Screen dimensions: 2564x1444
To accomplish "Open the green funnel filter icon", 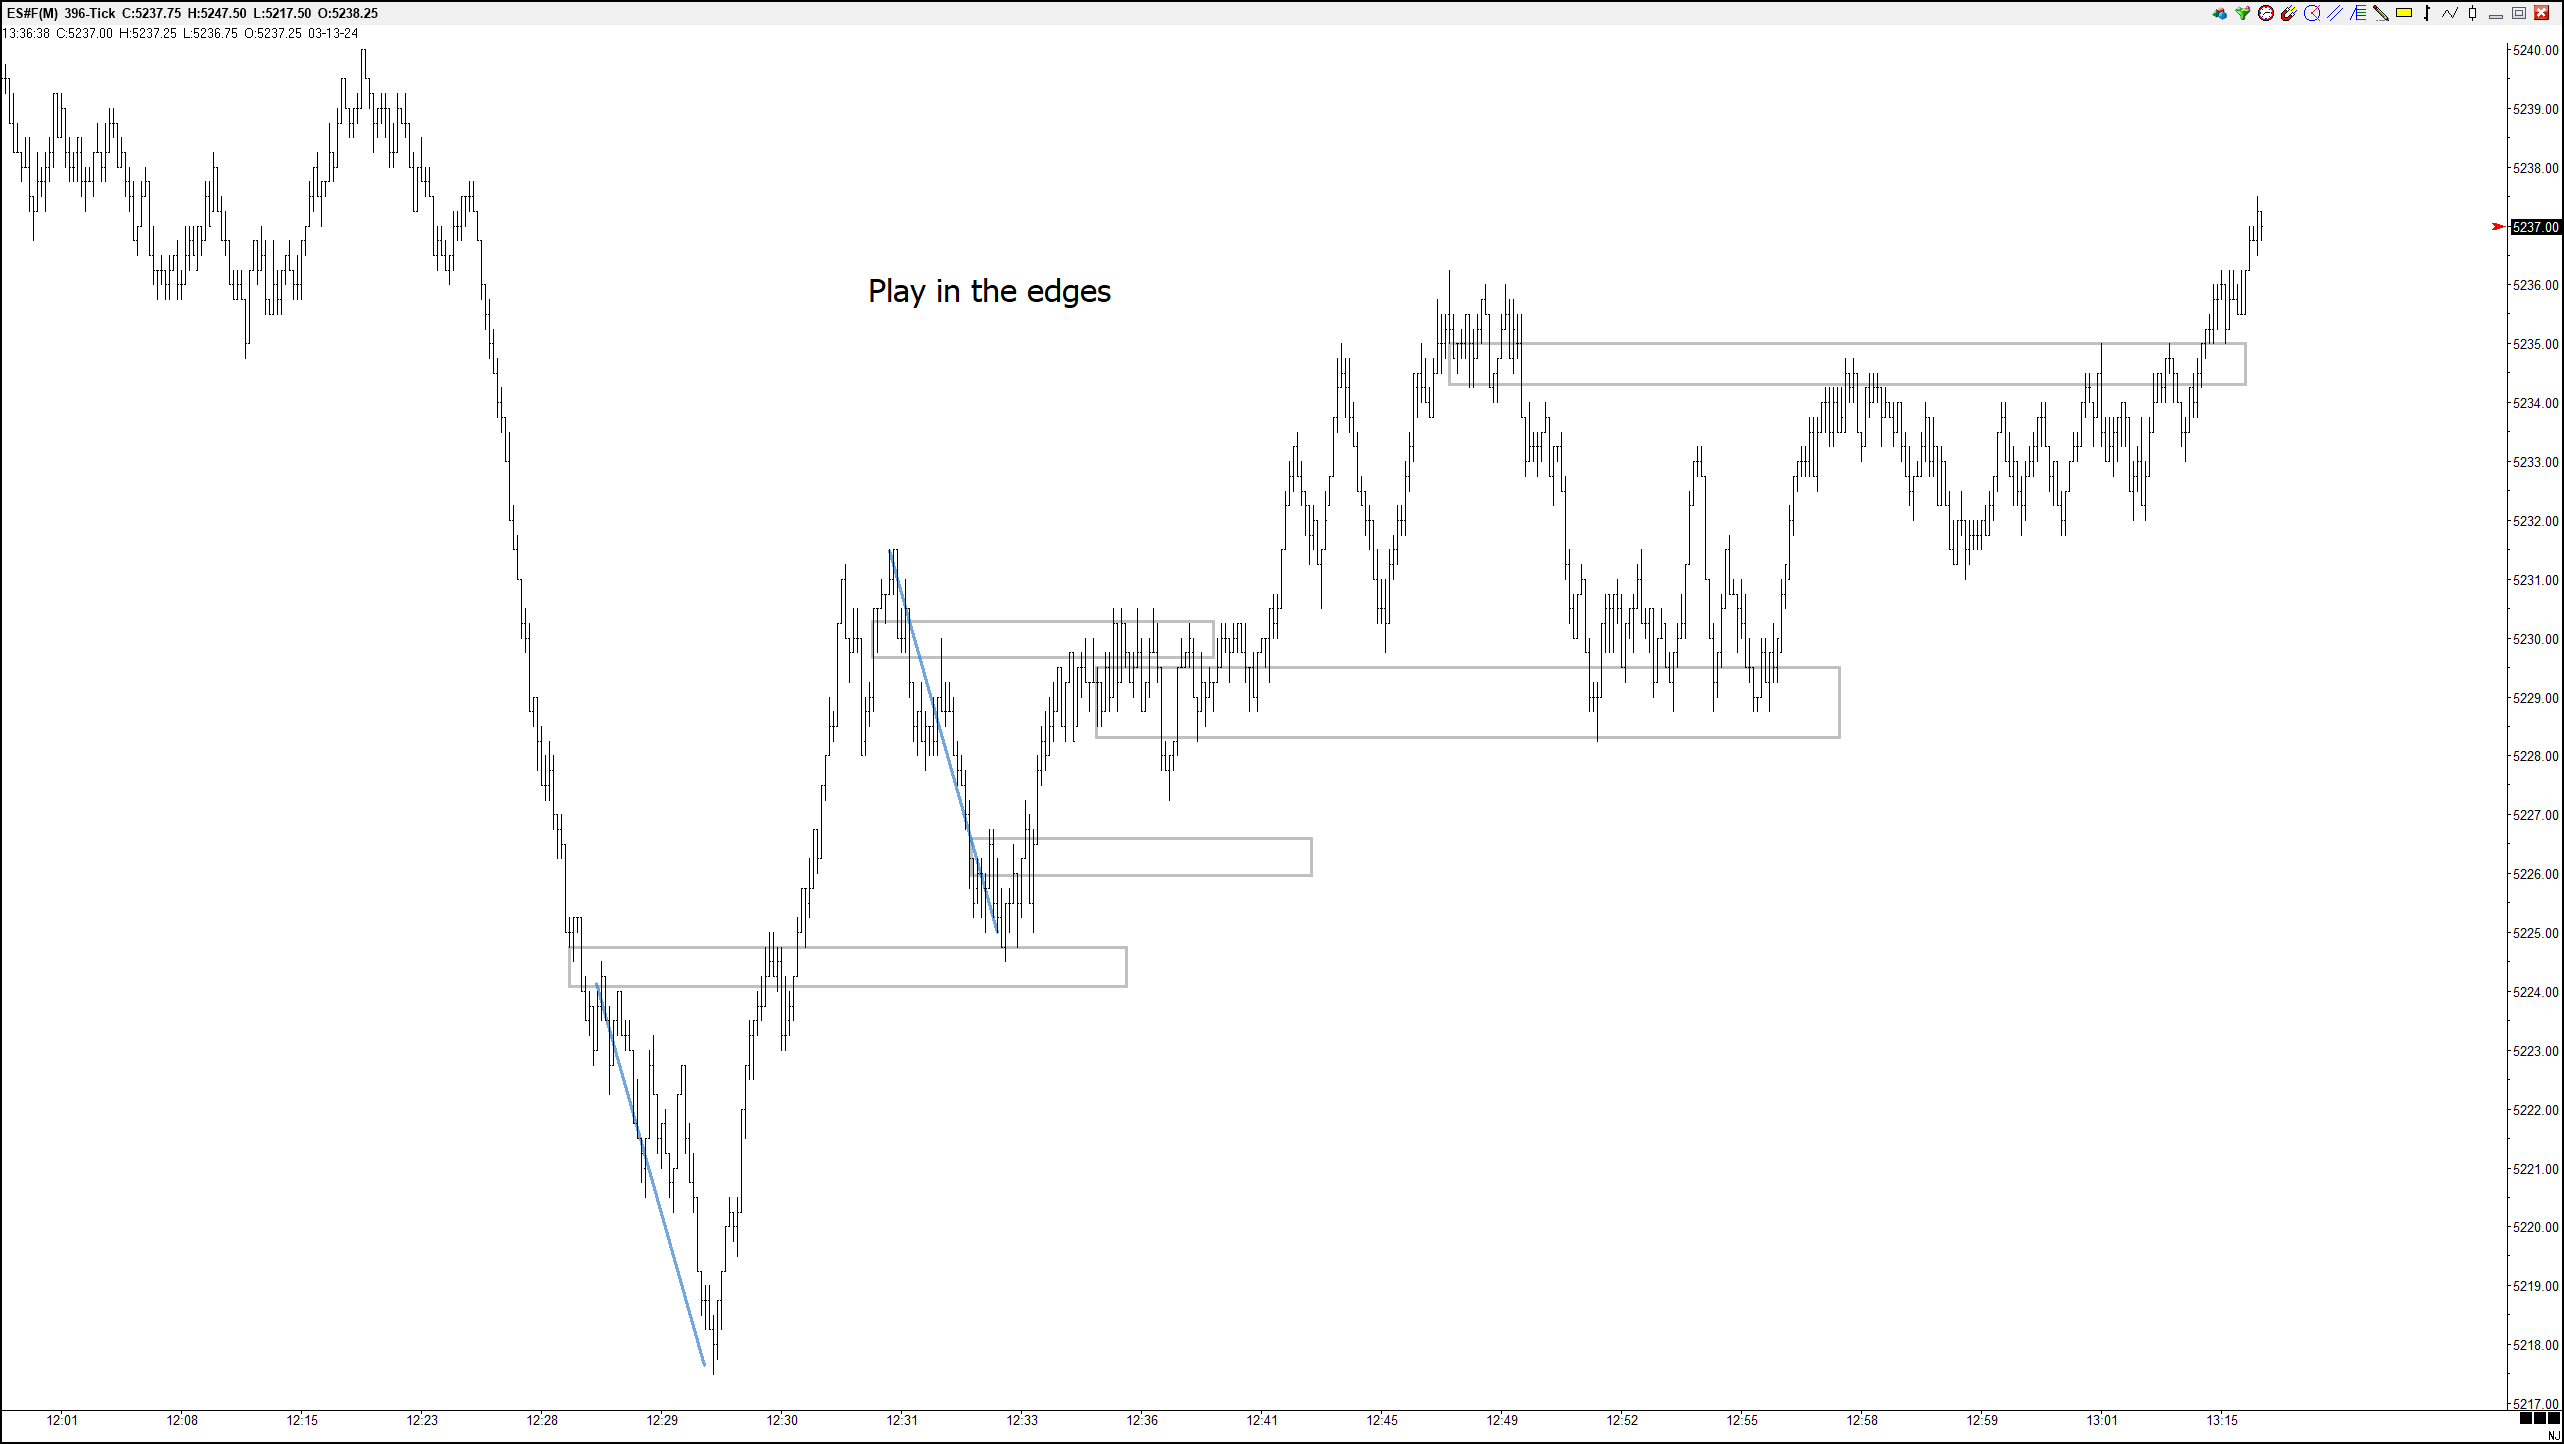I will click(x=2243, y=13).
